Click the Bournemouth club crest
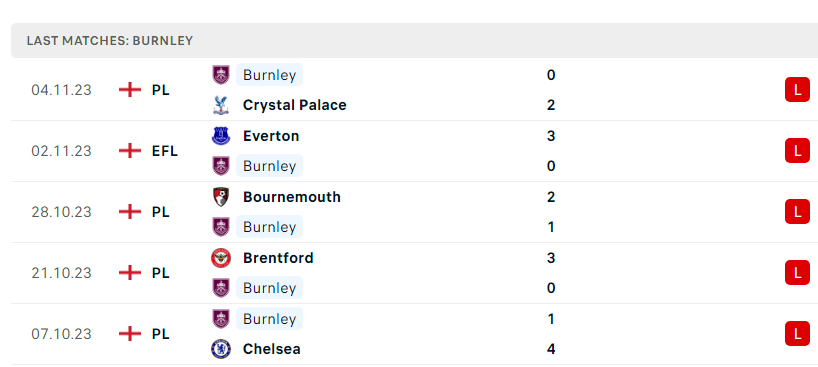The image size is (818, 367). coord(221,197)
